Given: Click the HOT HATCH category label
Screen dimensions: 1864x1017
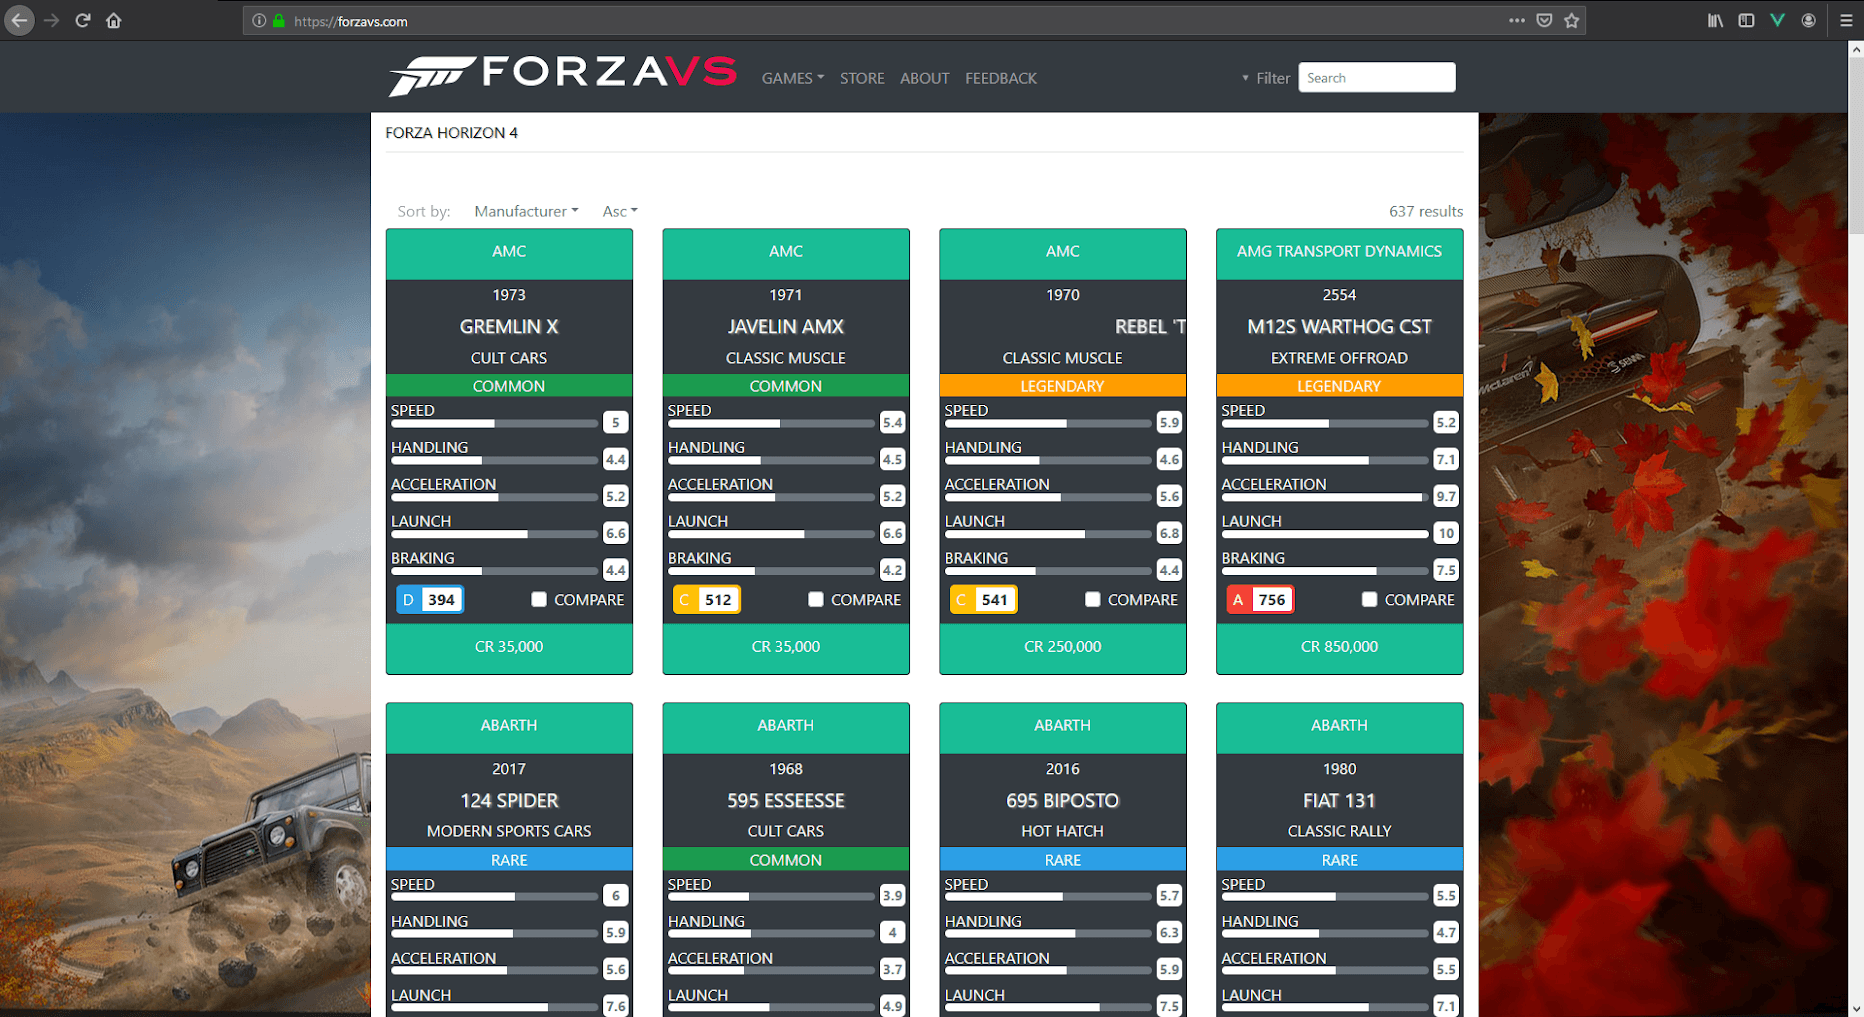Looking at the screenshot, I should (x=1063, y=832).
